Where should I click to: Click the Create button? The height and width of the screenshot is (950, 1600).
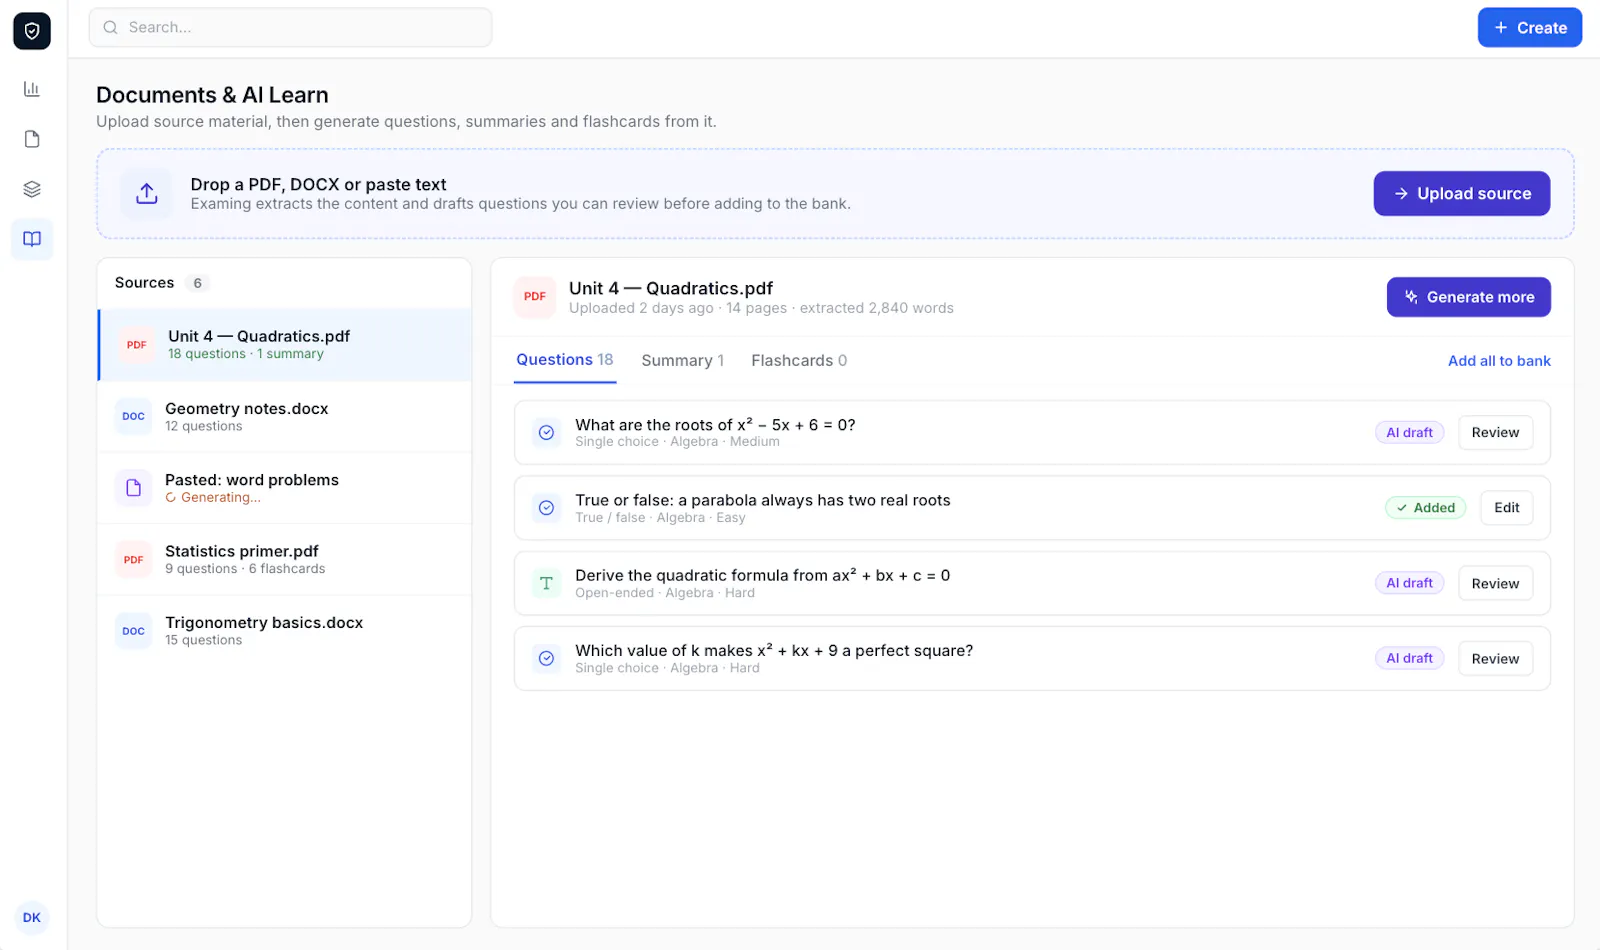pos(1530,28)
